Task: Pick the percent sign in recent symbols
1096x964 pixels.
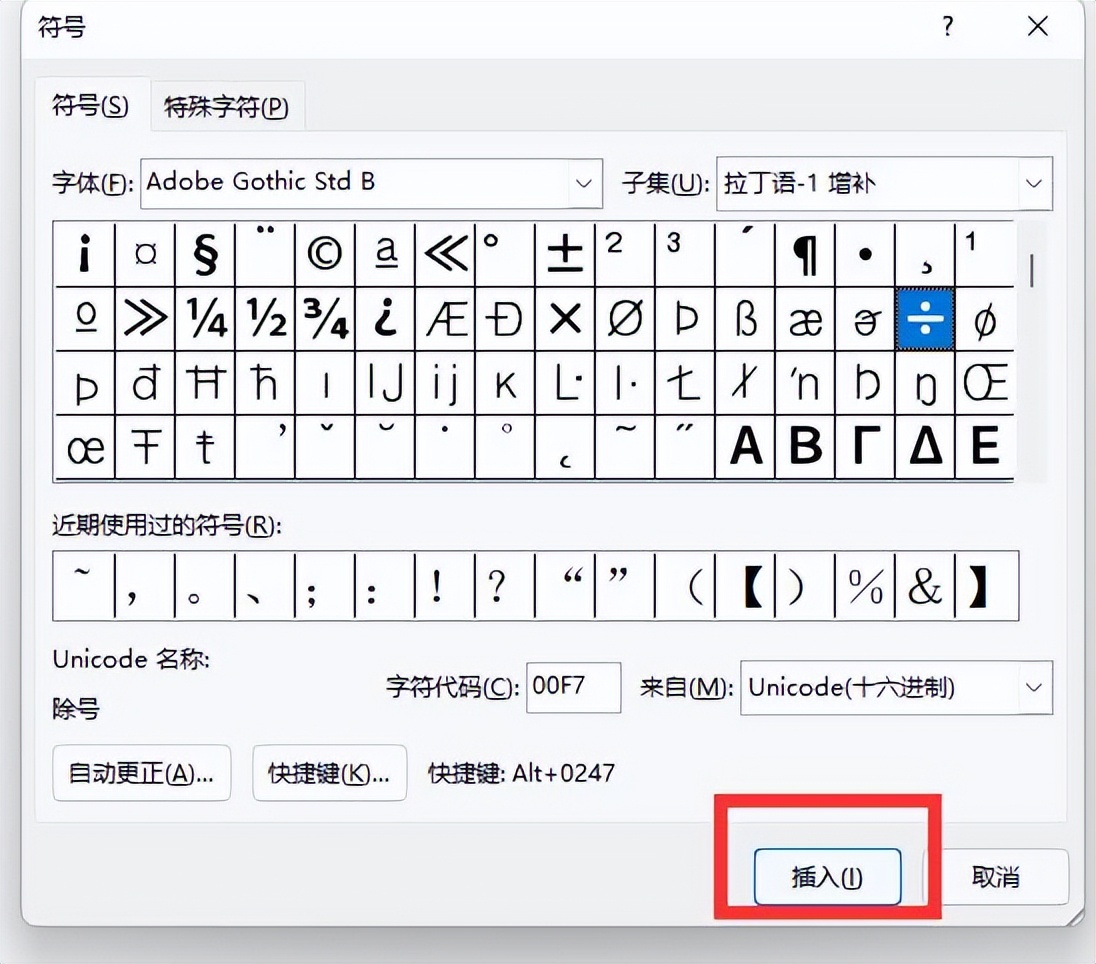Action: point(865,586)
